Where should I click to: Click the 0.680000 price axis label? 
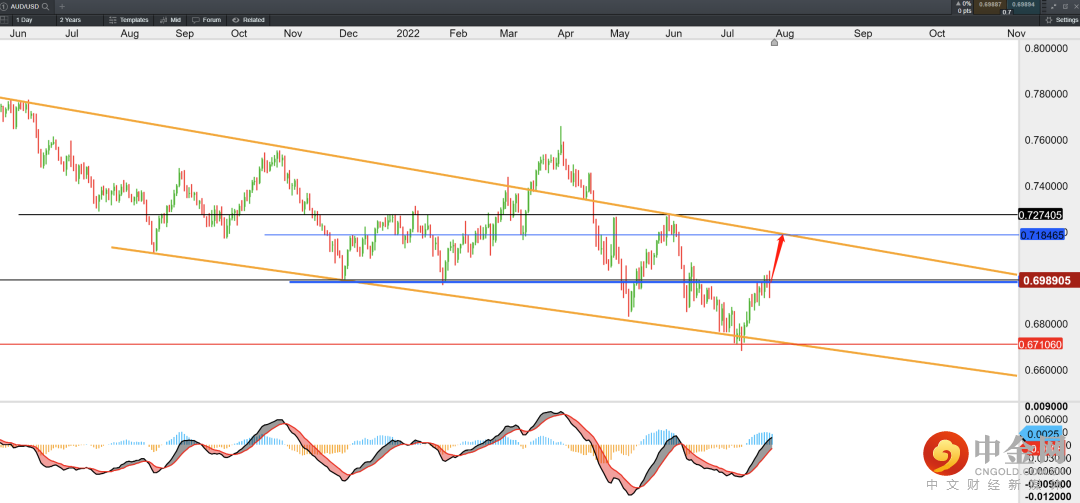pyautogui.click(x=1047, y=325)
